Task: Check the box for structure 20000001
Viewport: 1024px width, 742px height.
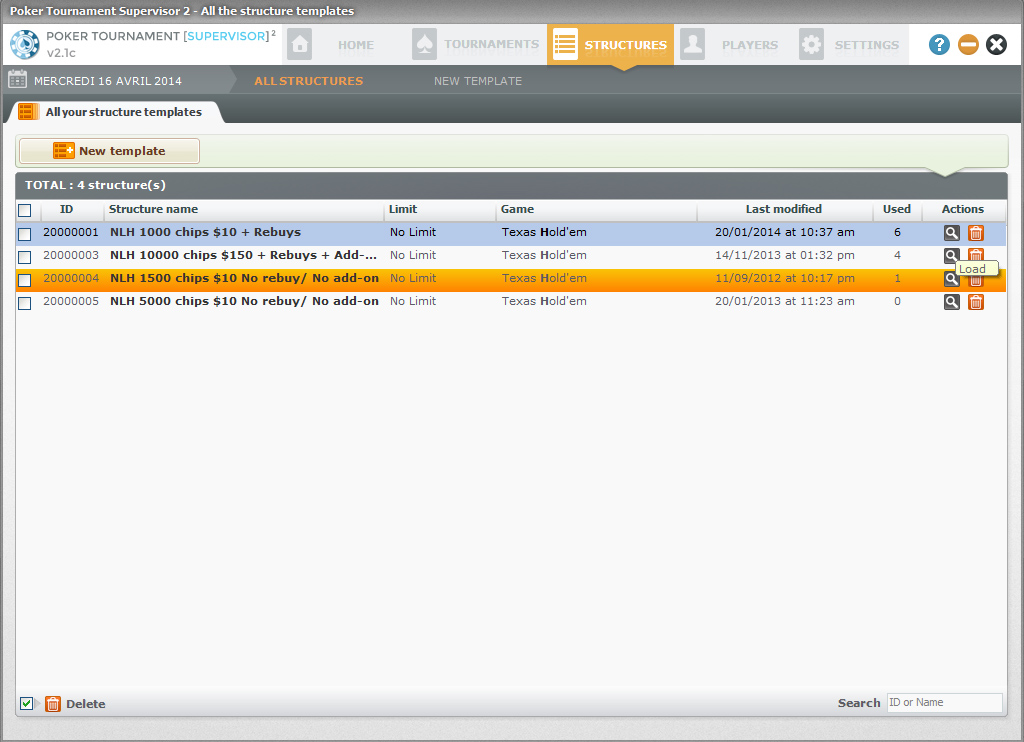Action: [x=25, y=233]
